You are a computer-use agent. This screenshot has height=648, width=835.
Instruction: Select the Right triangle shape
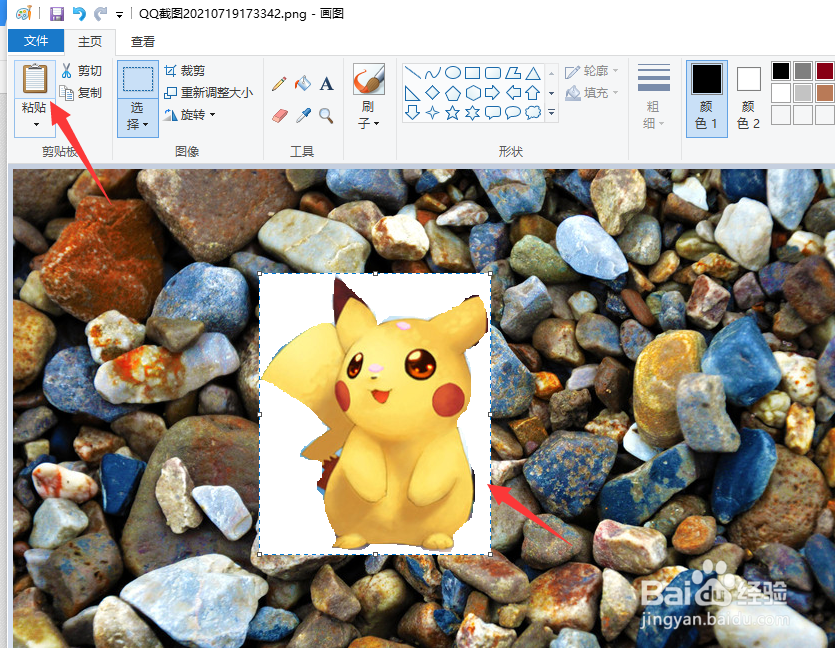pos(413,93)
